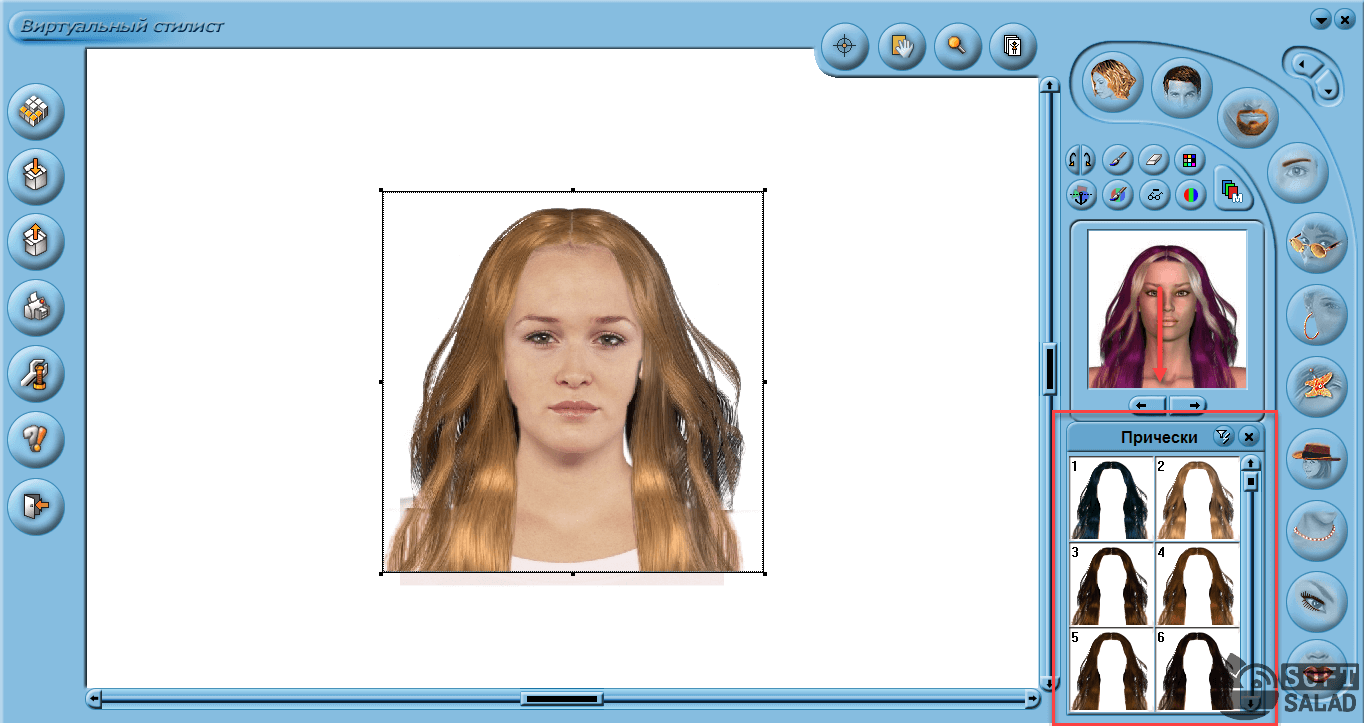Show next model with right arrow
The width and height of the screenshot is (1364, 726).
(x=1188, y=405)
